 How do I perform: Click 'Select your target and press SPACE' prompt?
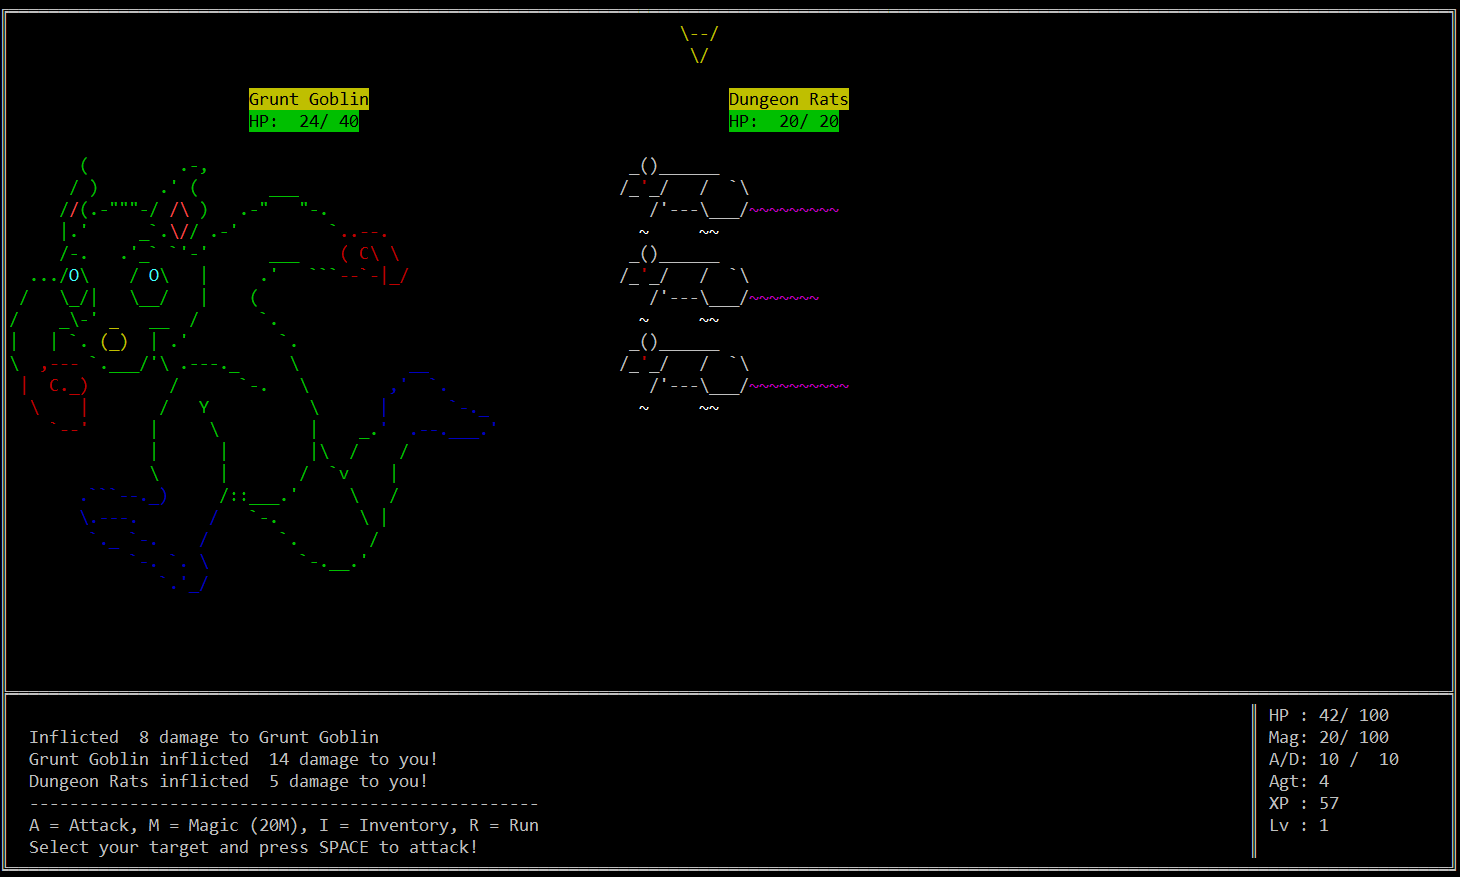[x=253, y=847]
